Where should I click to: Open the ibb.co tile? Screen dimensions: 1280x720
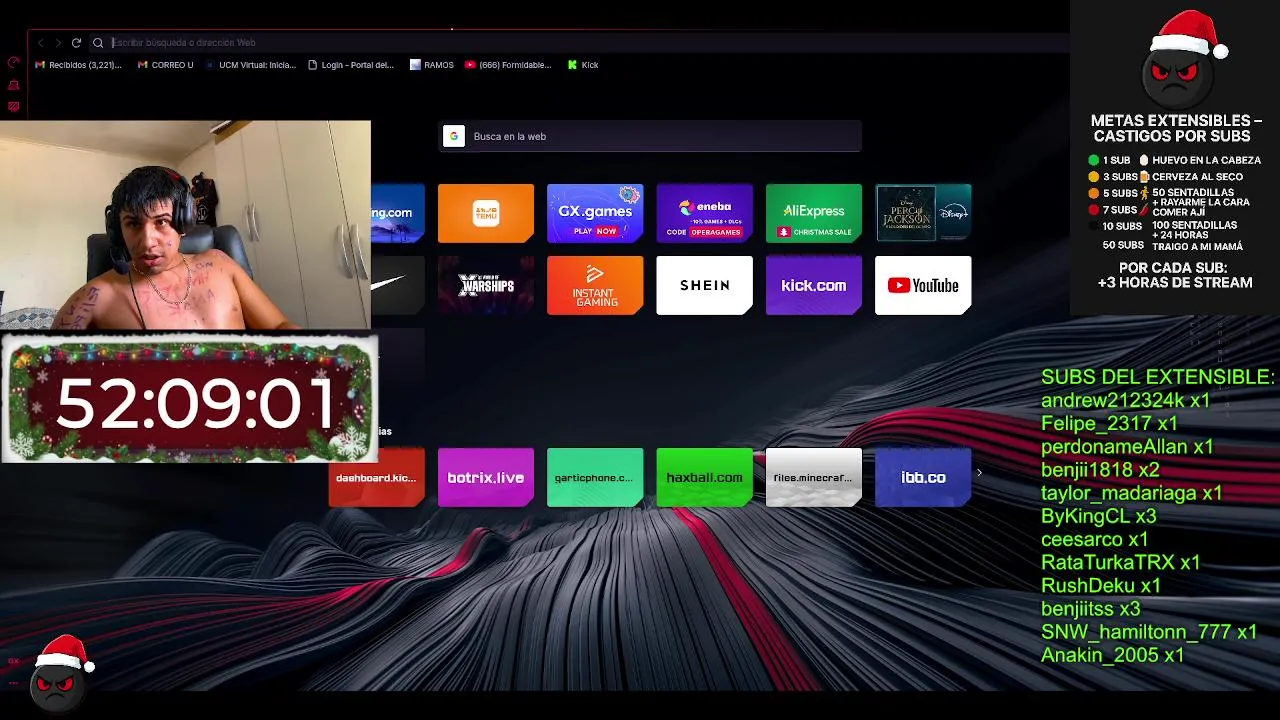[923, 478]
